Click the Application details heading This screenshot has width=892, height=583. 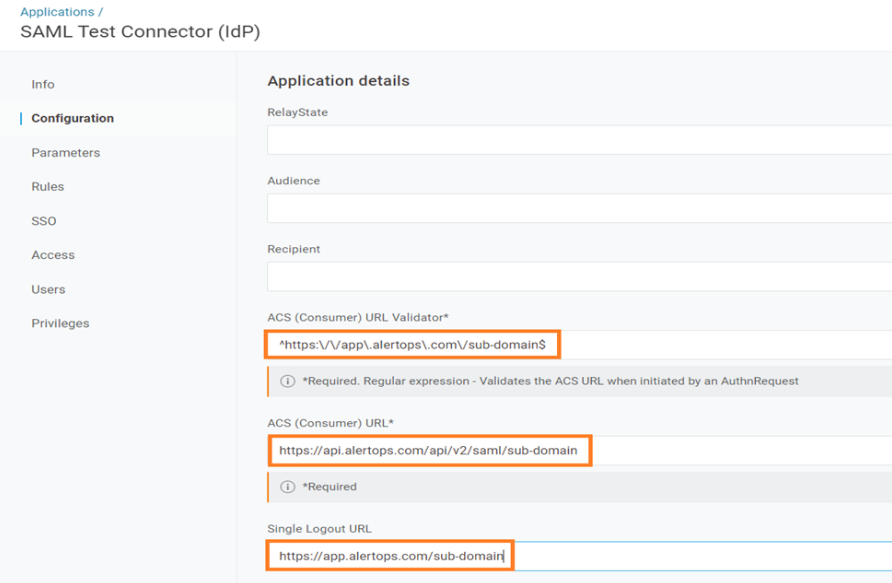(x=338, y=81)
